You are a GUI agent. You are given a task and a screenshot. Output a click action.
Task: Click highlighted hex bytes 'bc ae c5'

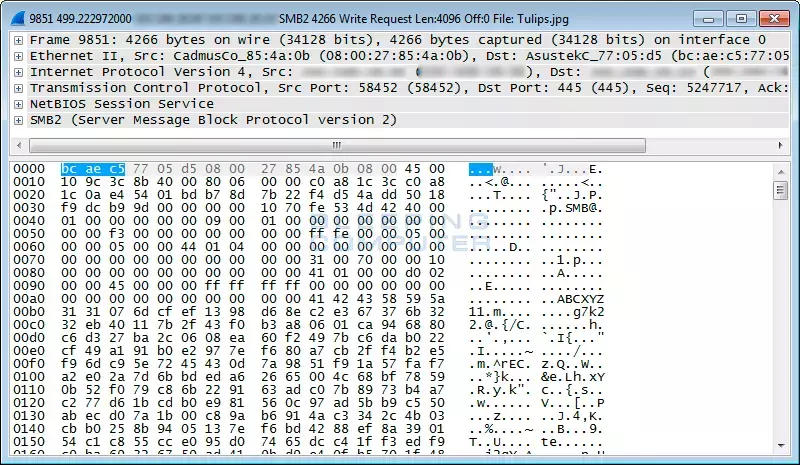pyautogui.click(x=92, y=169)
